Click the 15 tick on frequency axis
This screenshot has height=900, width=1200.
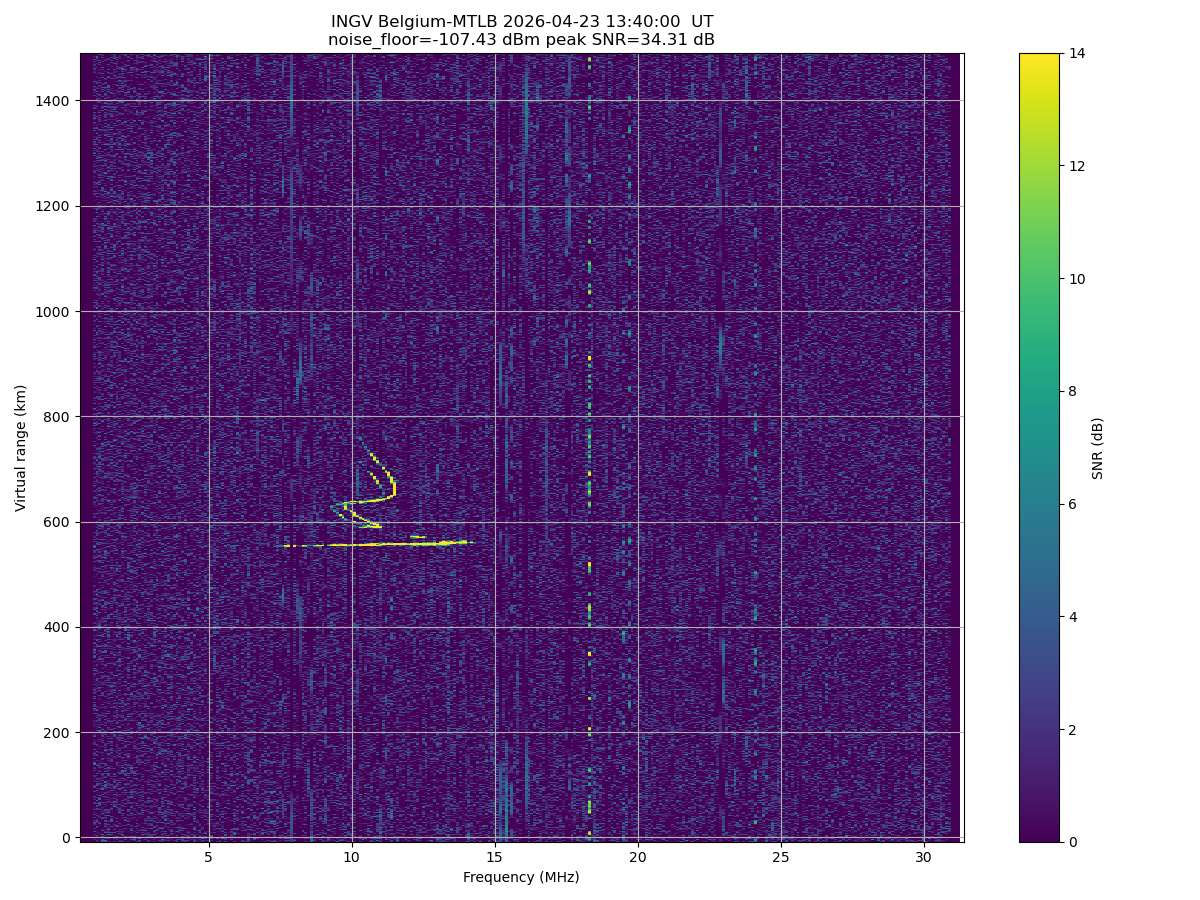click(495, 857)
